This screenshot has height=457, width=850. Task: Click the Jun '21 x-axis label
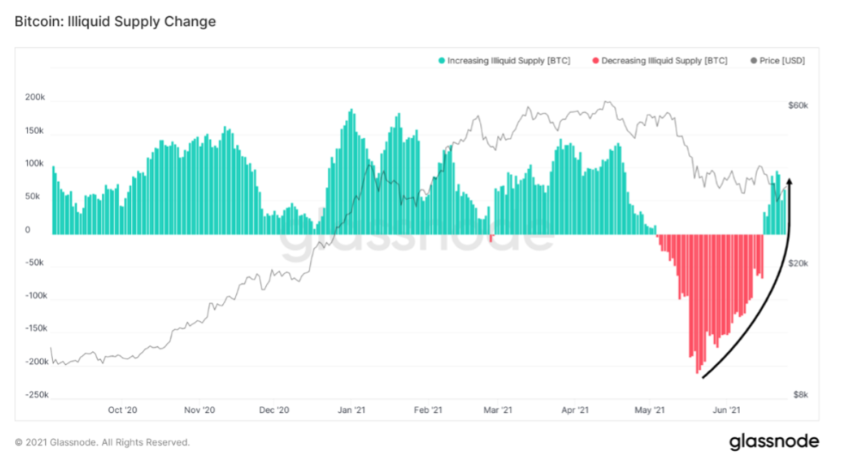coord(726,410)
